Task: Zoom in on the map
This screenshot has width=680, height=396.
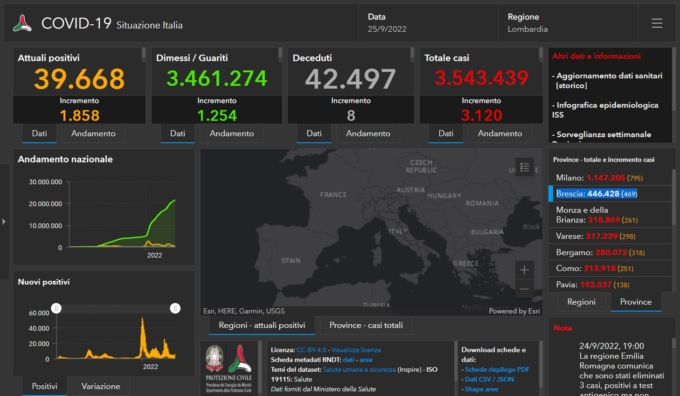Action: point(524,270)
